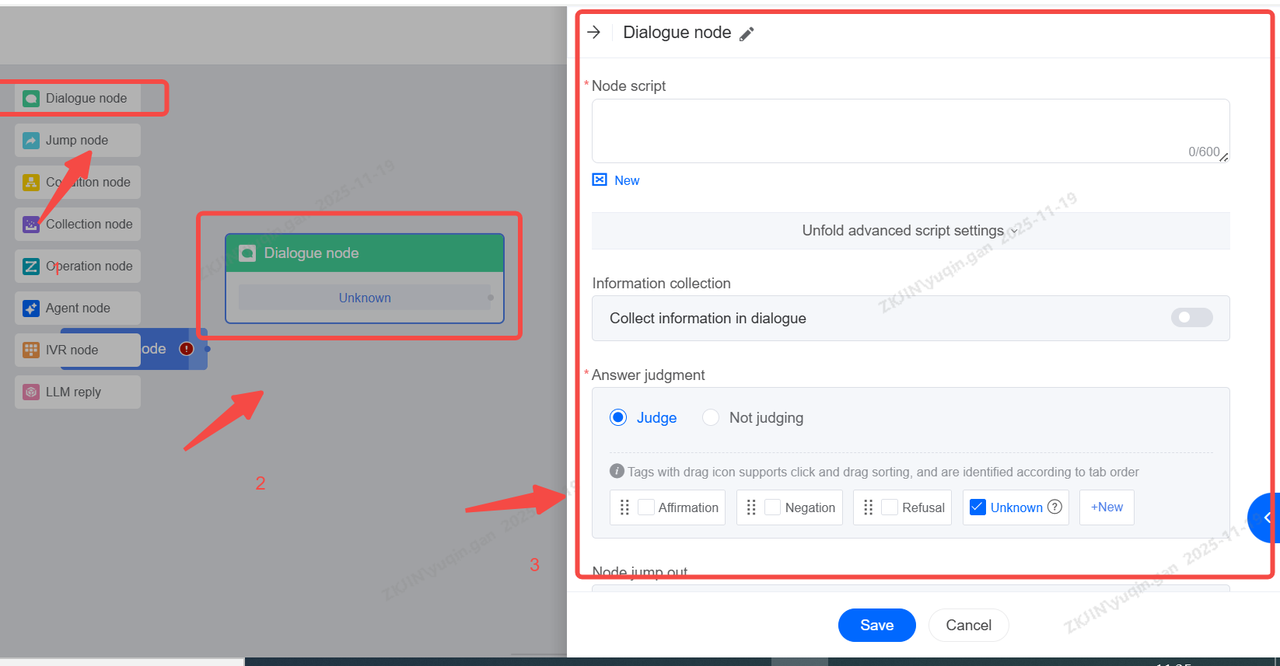Select the Jump node icon
Screen dimensions: 1280x666
(x=31, y=140)
